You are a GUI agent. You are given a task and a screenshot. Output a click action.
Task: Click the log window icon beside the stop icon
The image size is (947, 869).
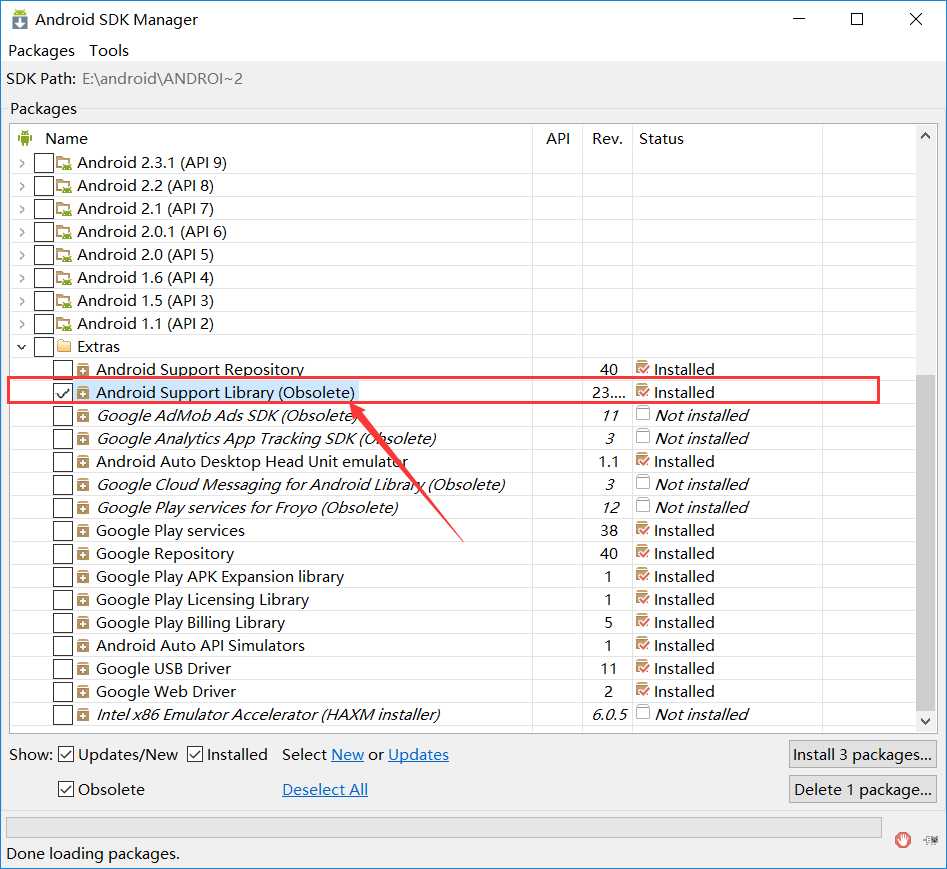coord(930,839)
